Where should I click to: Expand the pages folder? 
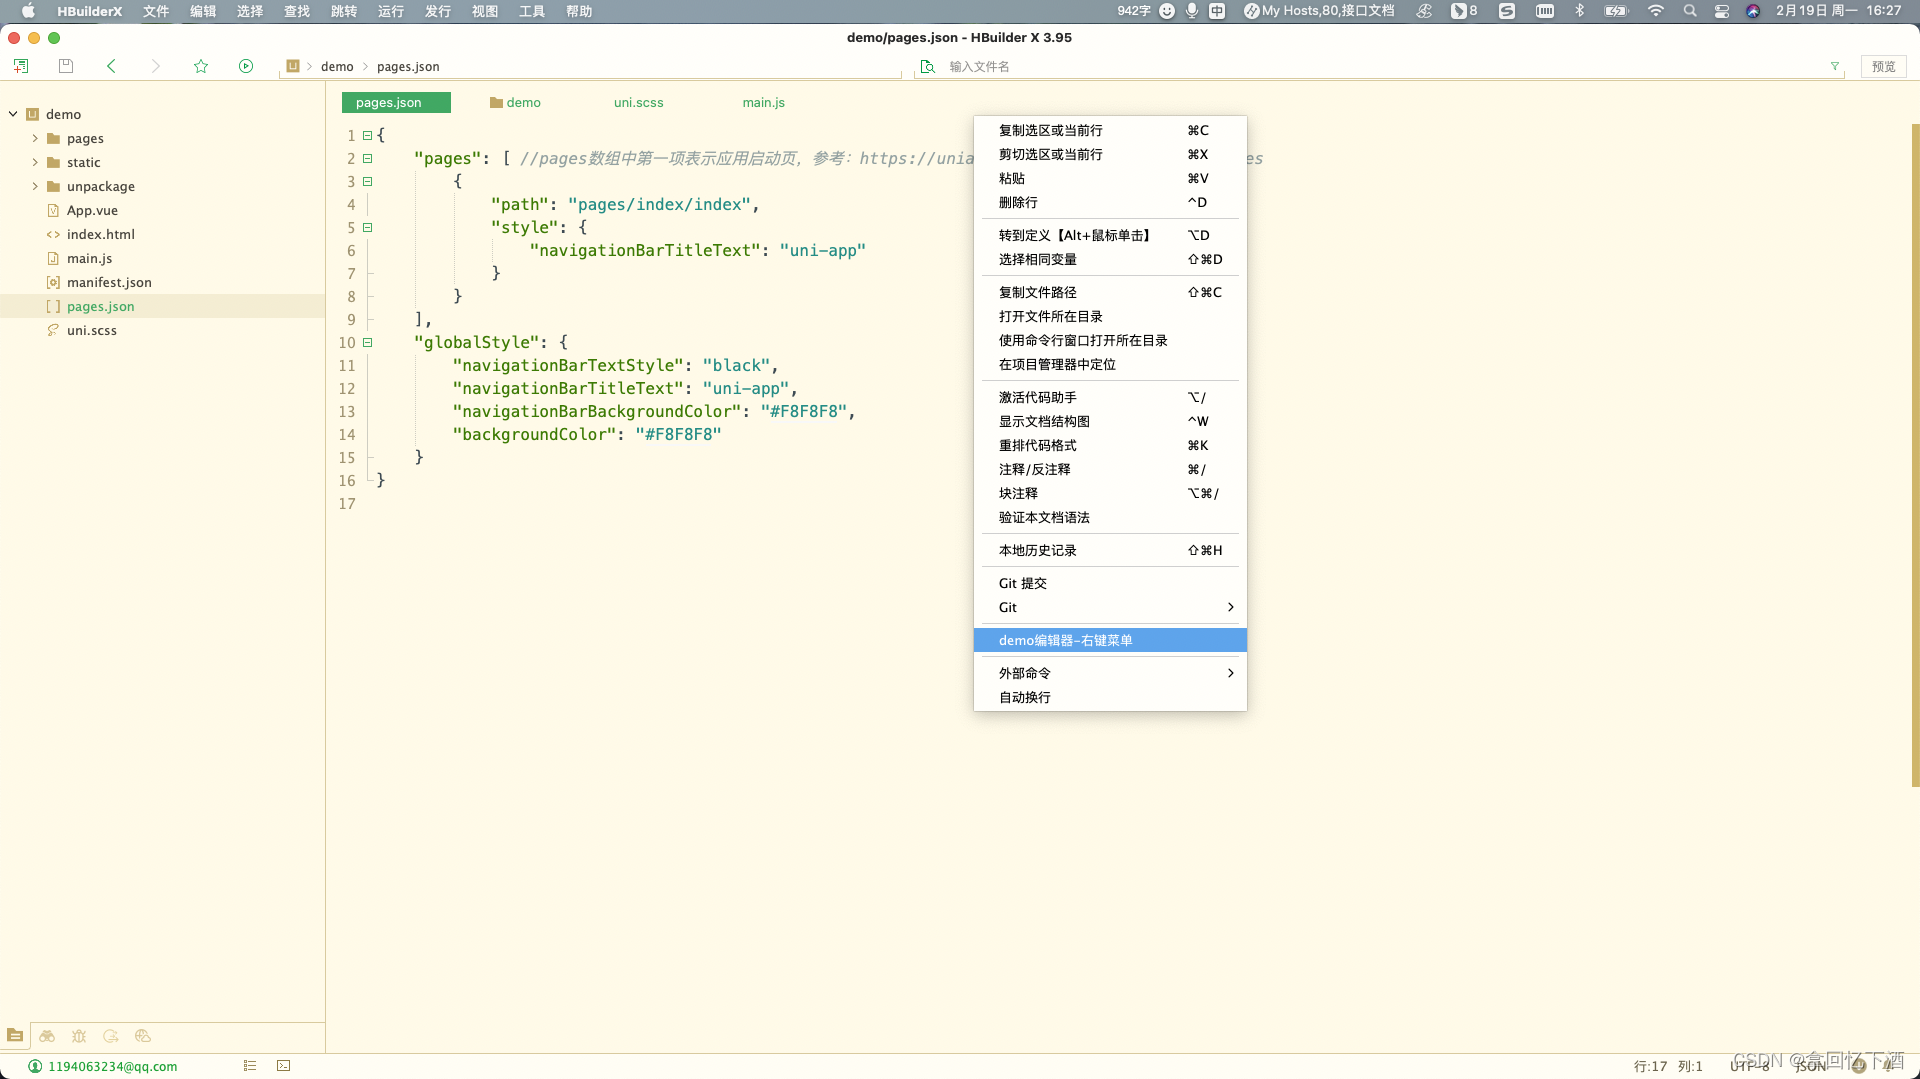point(35,138)
